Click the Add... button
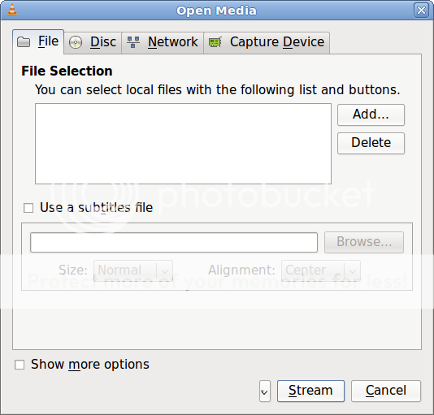 point(371,115)
